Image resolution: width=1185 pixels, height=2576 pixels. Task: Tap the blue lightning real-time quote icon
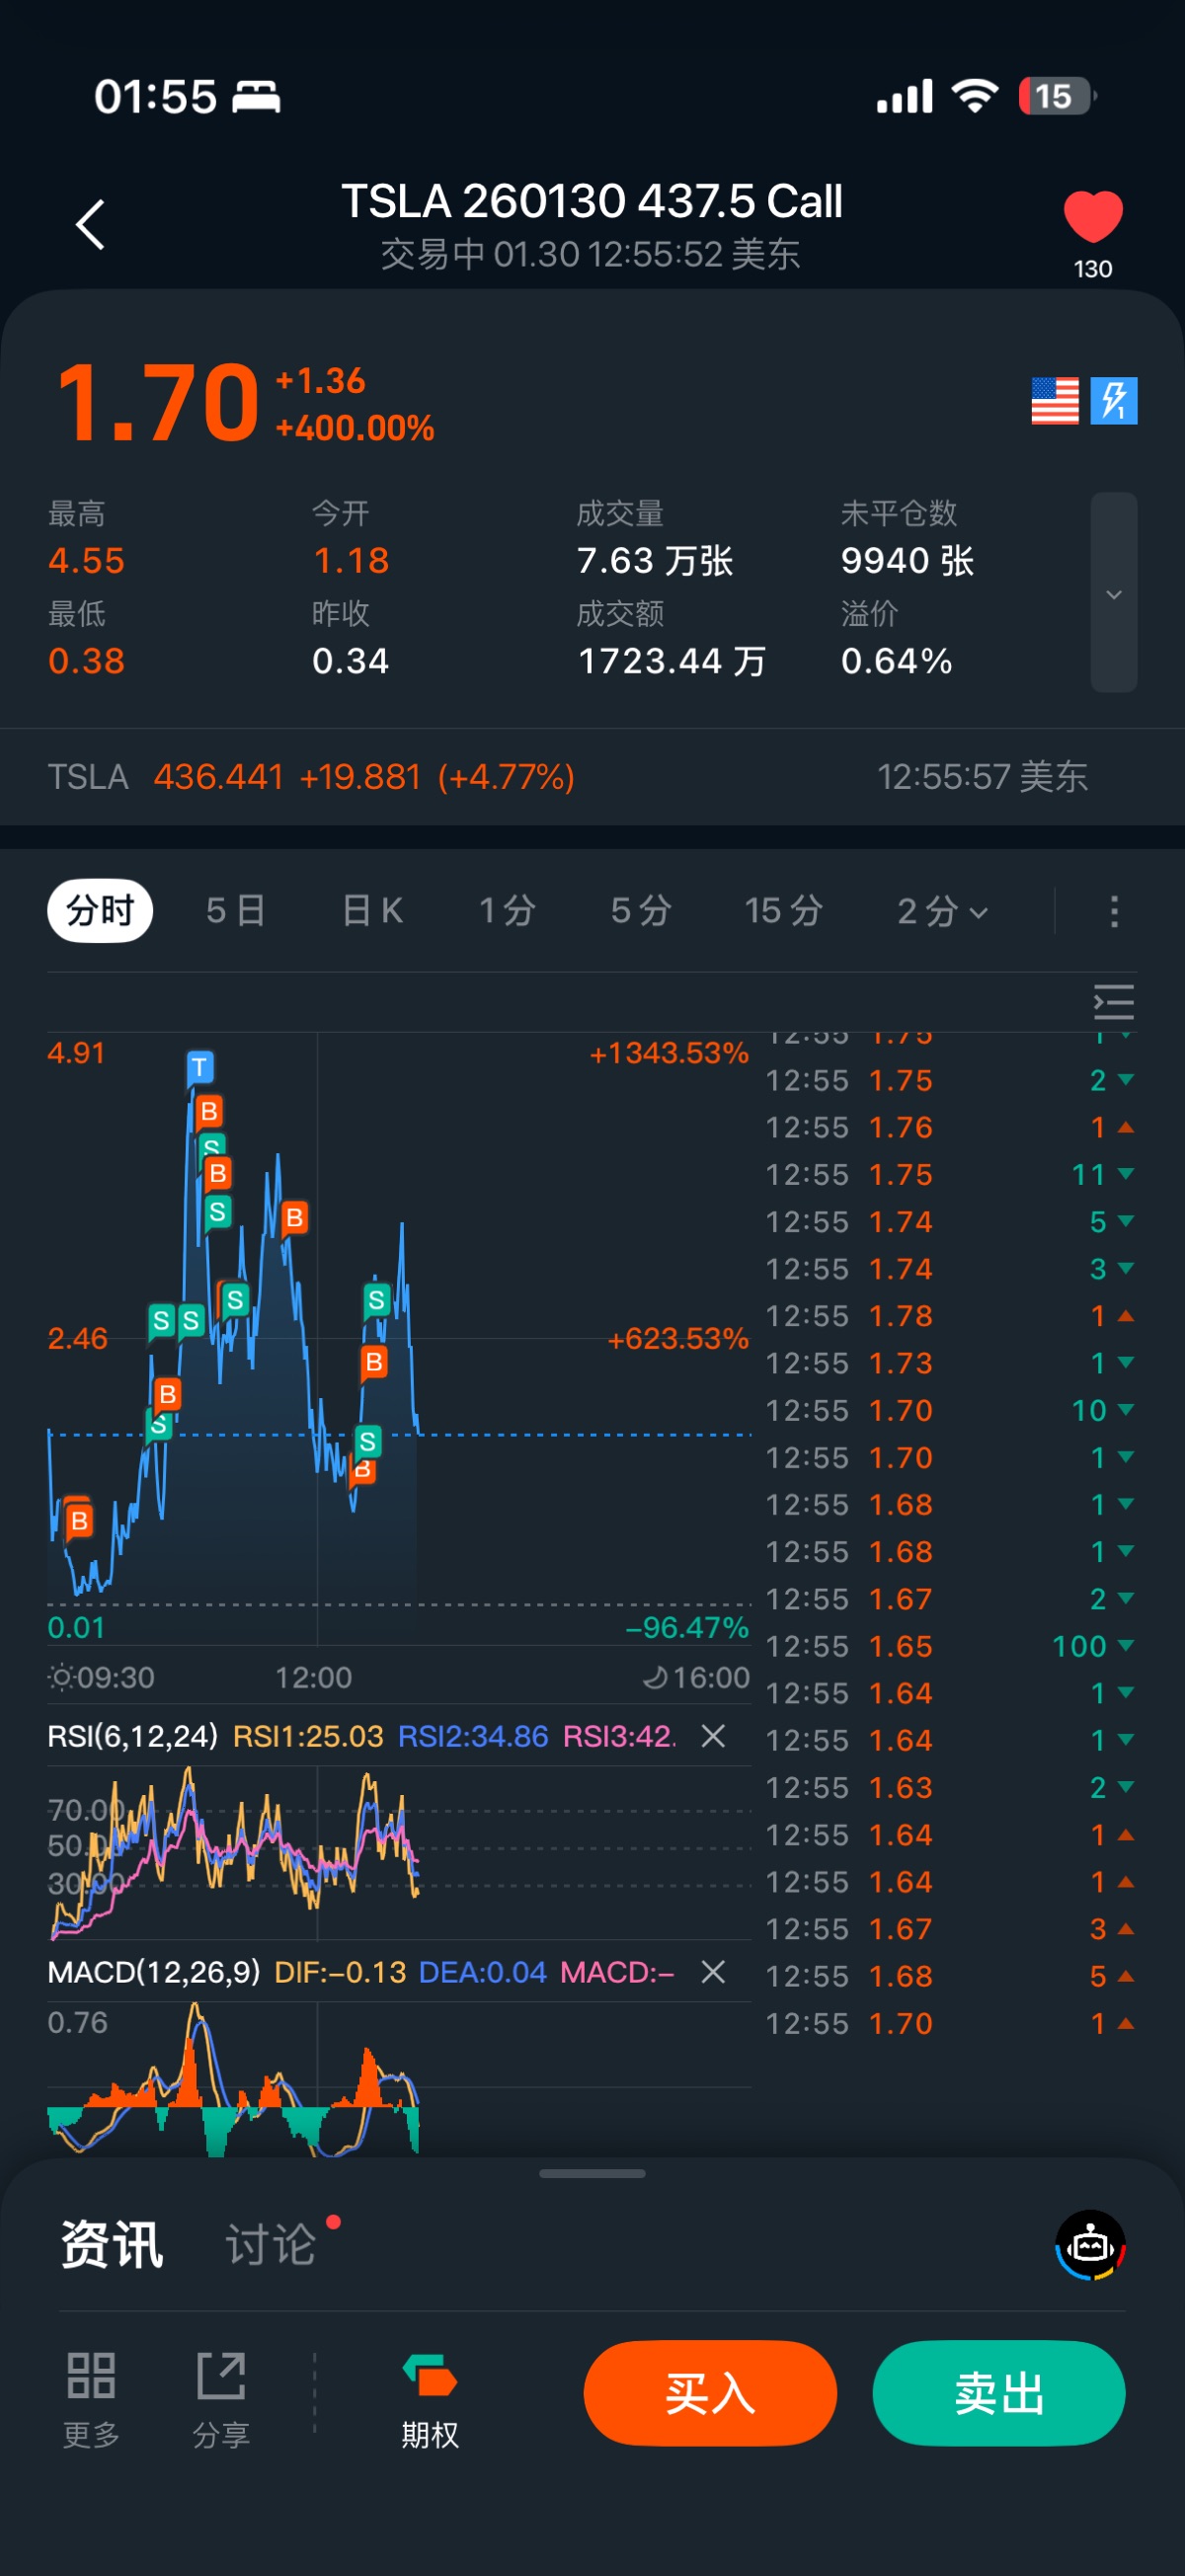(x=1114, y=401)
